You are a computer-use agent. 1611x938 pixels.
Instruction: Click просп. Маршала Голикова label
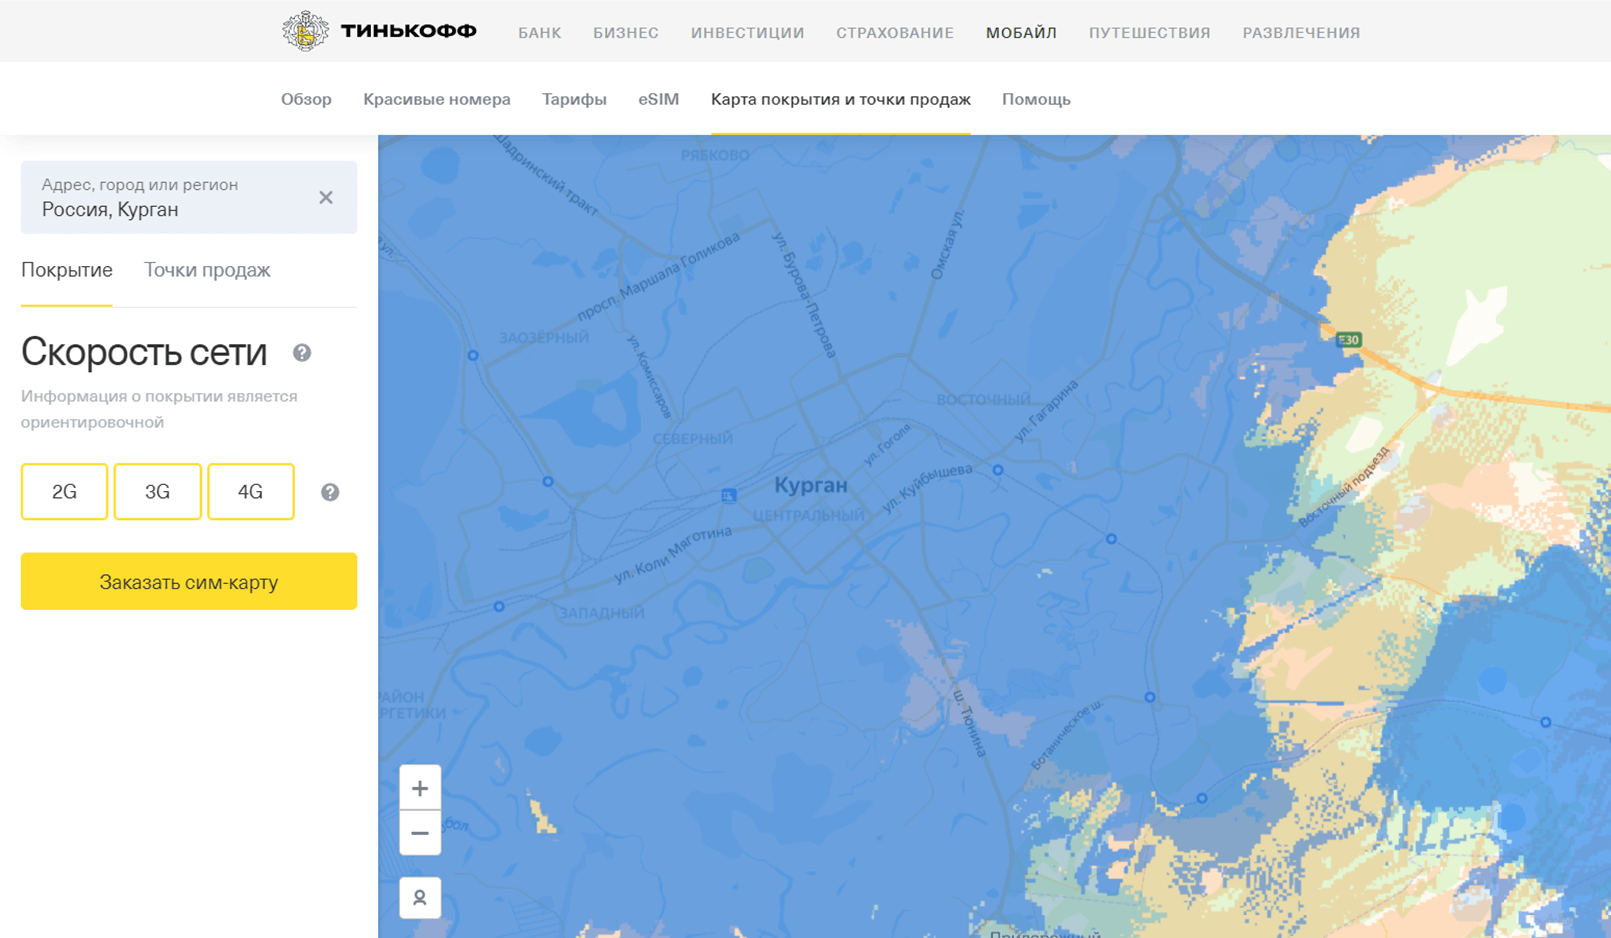click(658, 277)
